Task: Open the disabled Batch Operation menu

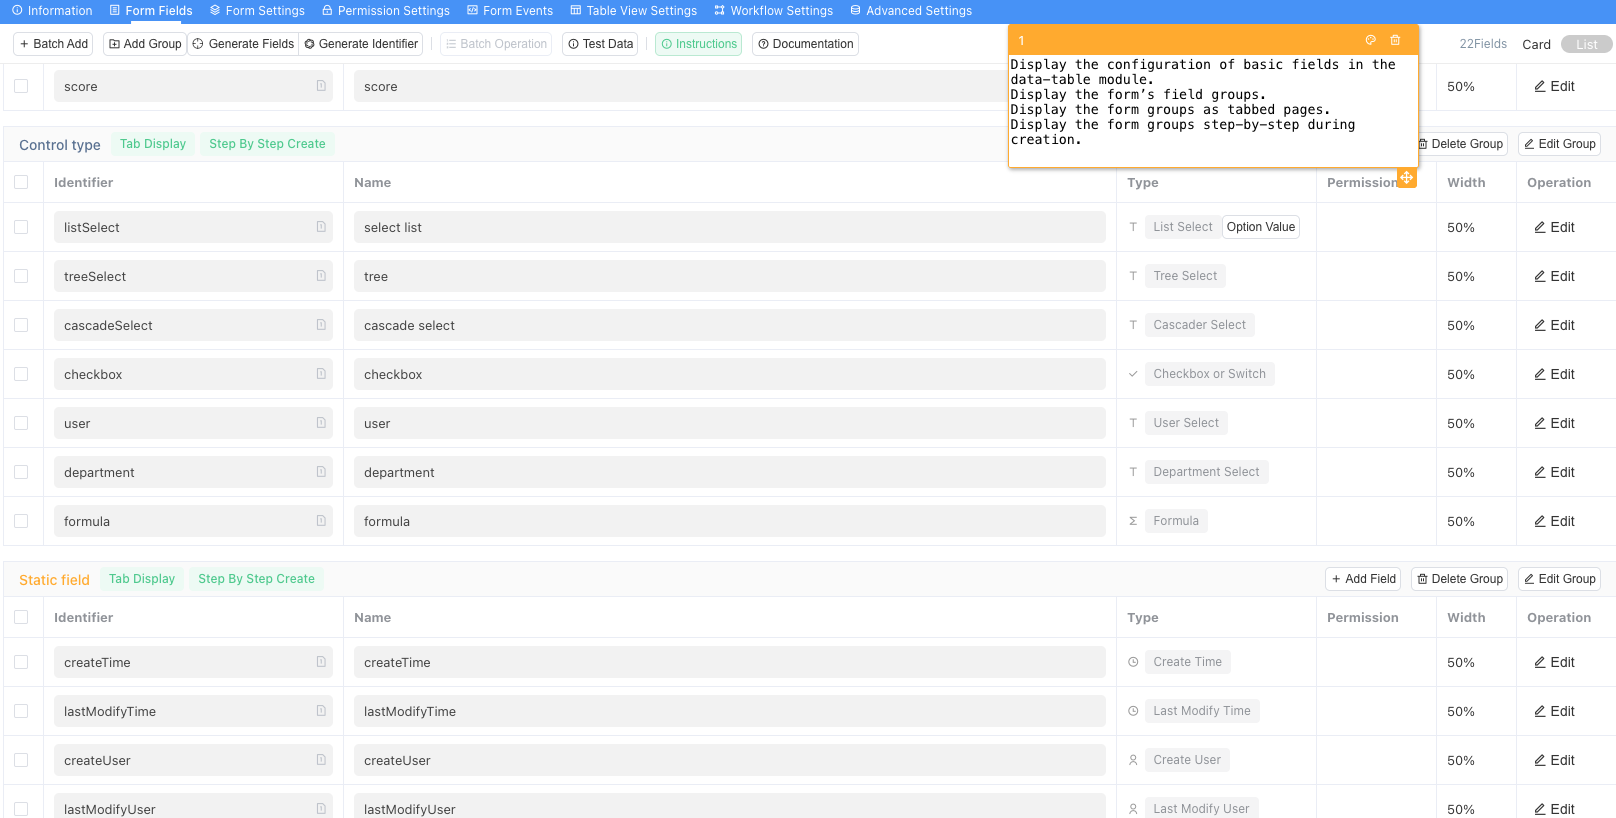Action: click(496, 44)
